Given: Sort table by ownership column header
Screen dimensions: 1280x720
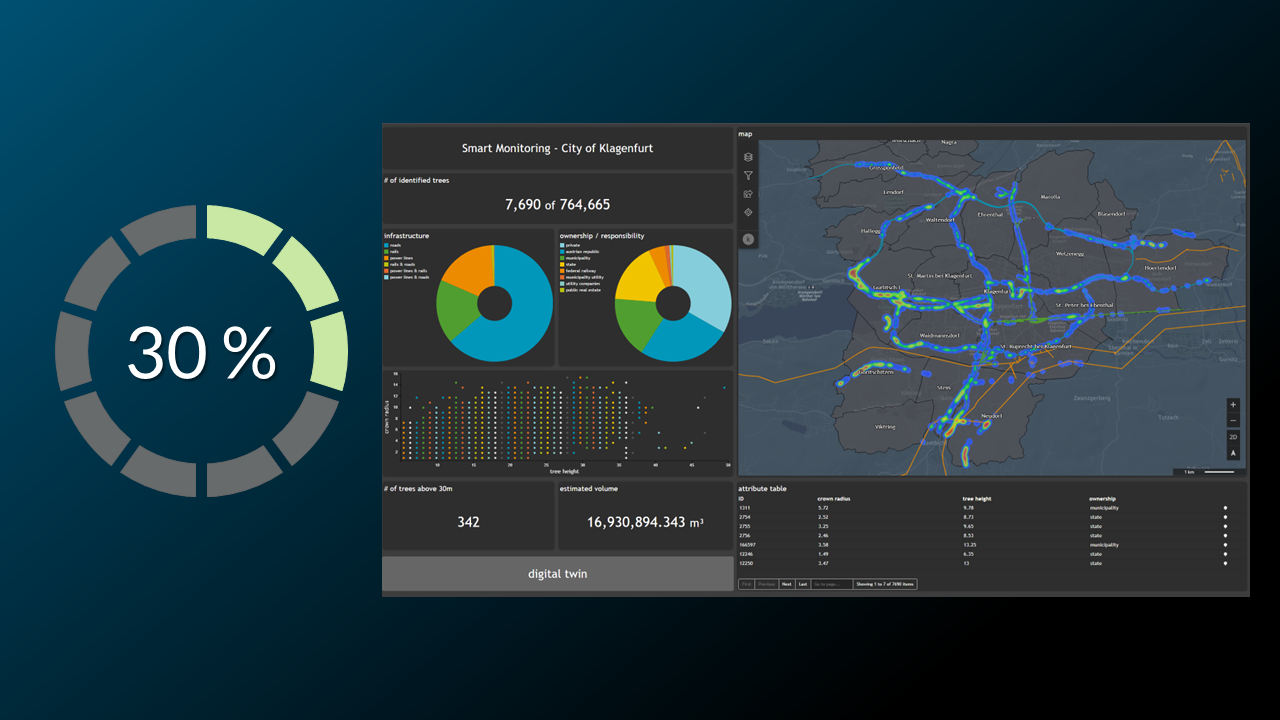Looking at the screenshot, I should point(1102,498).
